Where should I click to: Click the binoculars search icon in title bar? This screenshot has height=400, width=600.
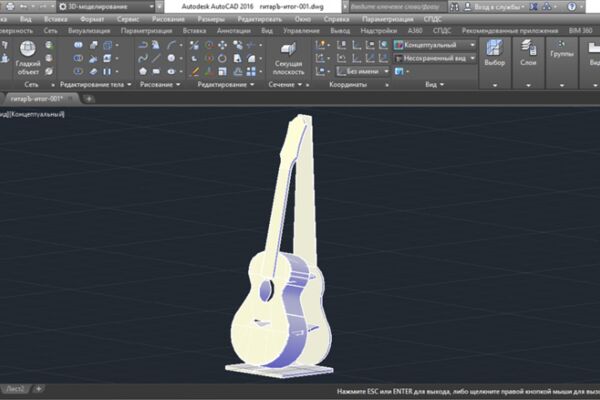coord(454,7)
